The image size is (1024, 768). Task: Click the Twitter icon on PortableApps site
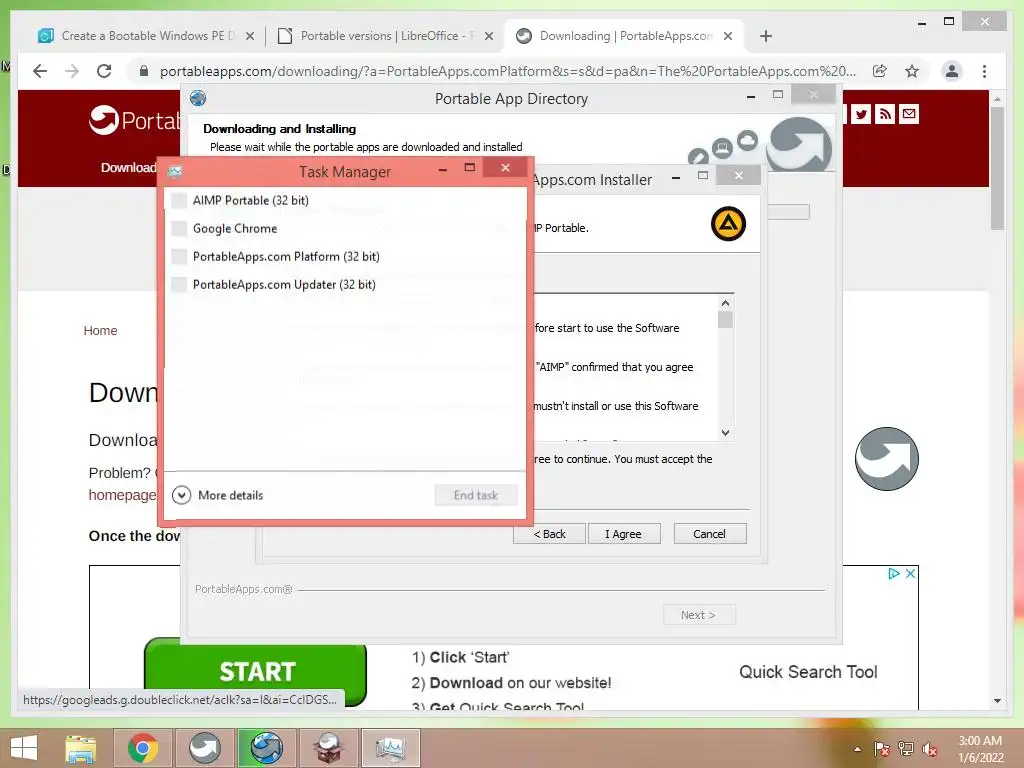point(861,114)
